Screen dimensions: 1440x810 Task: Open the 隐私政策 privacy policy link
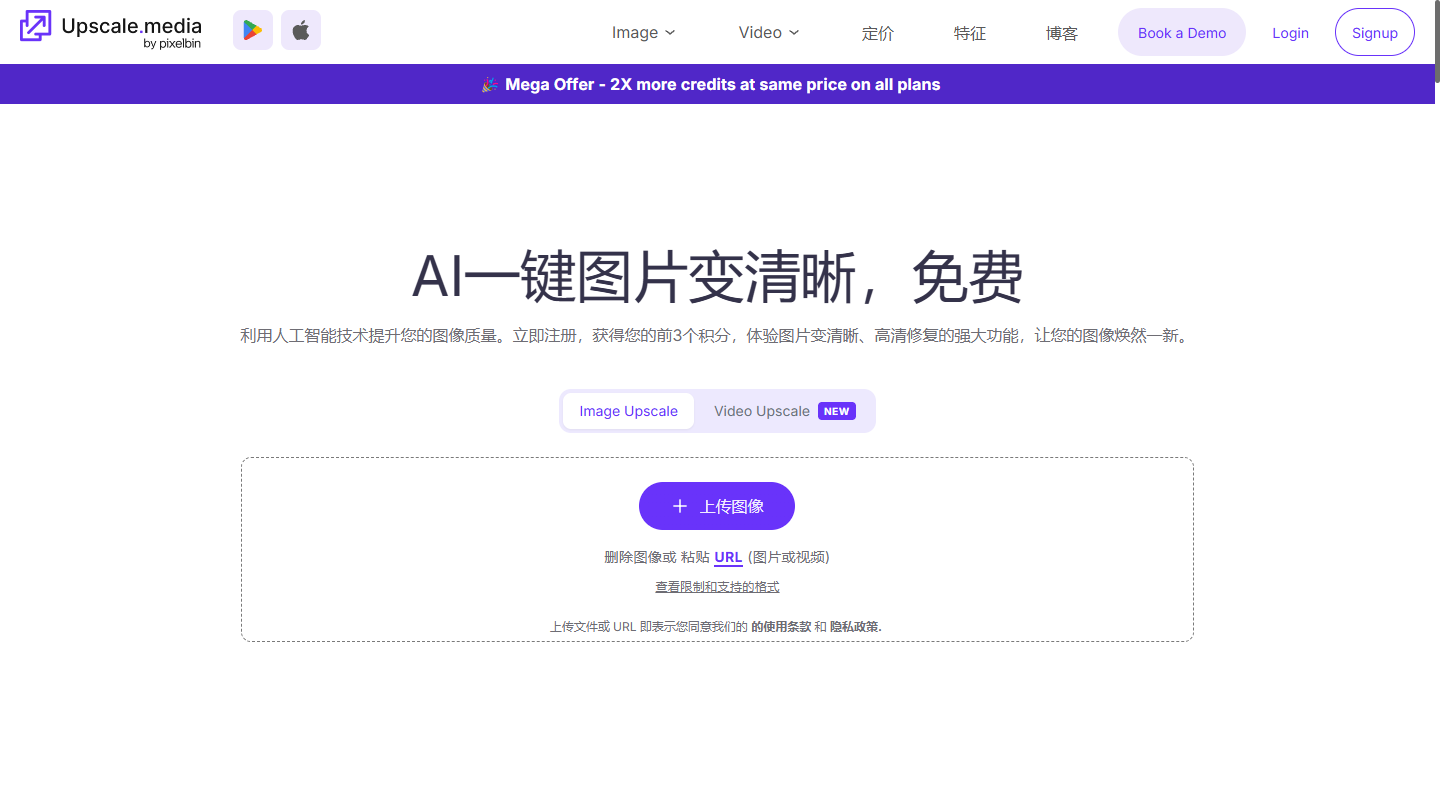pyautogui.click(x=856, y=627)
